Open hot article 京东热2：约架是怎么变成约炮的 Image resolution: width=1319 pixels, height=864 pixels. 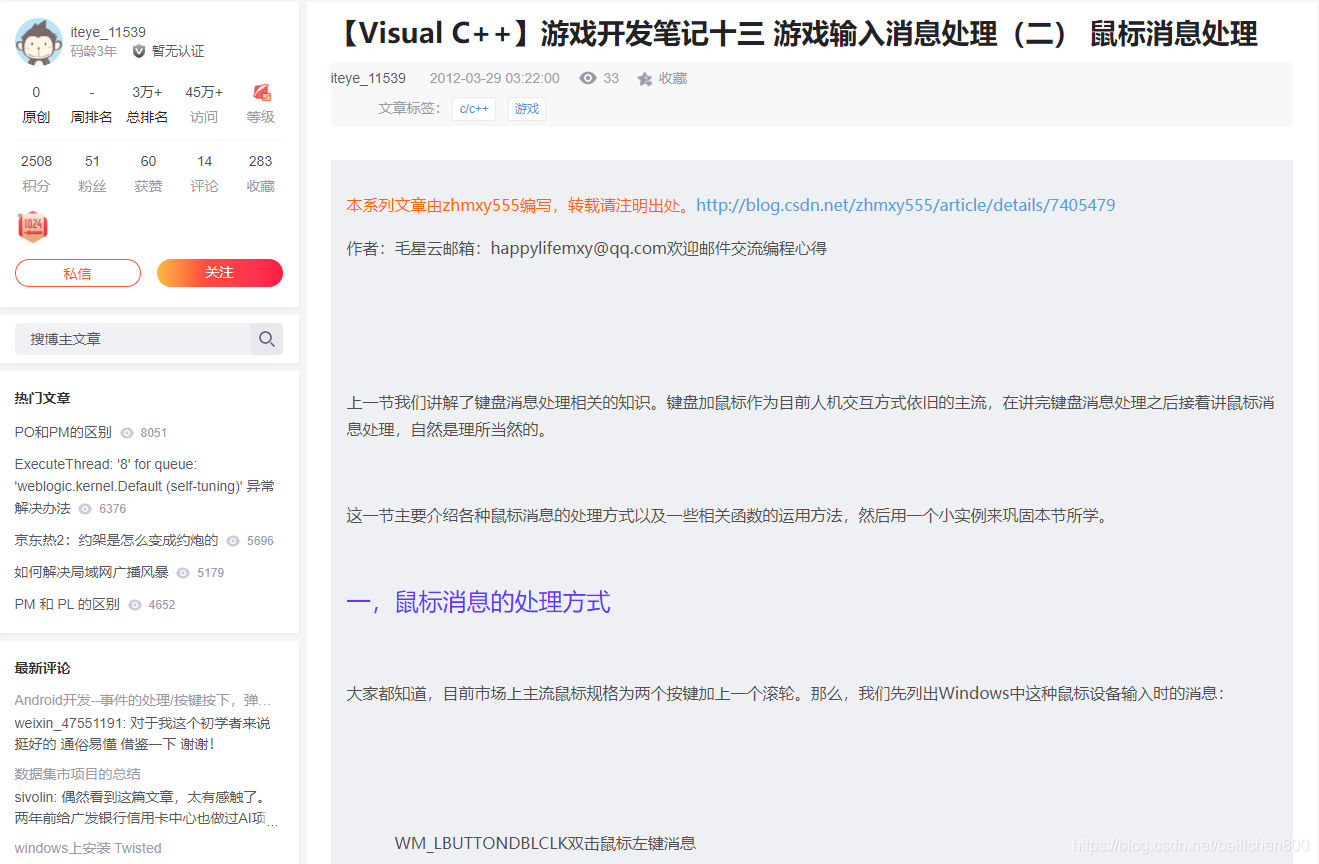[116, 540]
